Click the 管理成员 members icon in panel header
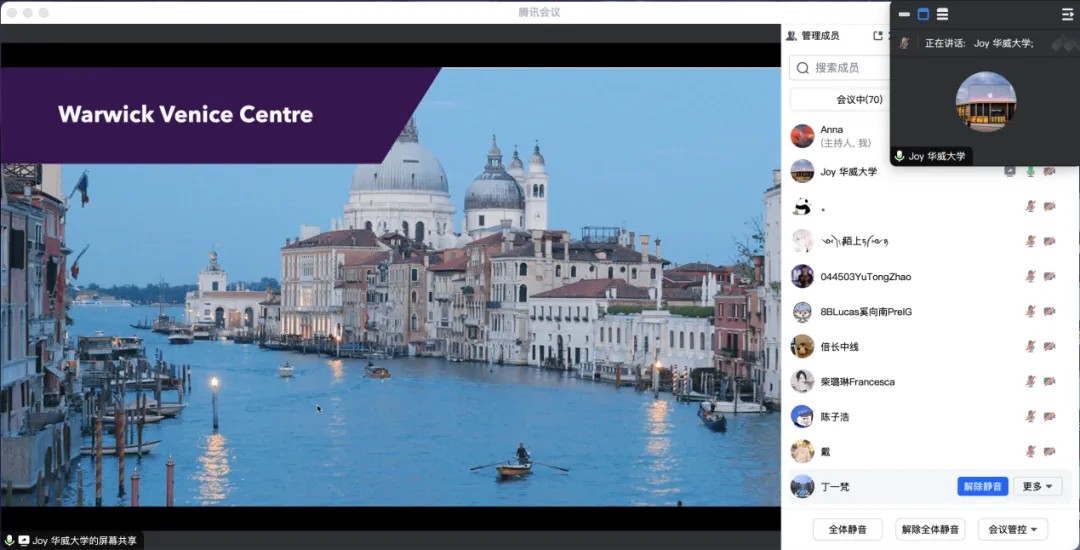This screenshot has width=1080, height=550. 791,36
